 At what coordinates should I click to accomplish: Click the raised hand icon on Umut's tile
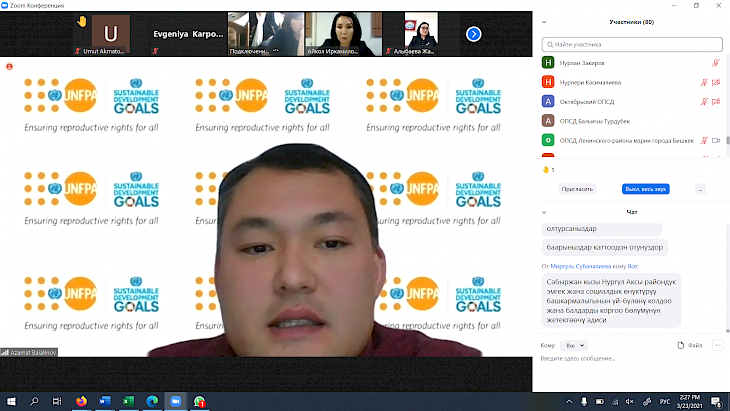82,21
